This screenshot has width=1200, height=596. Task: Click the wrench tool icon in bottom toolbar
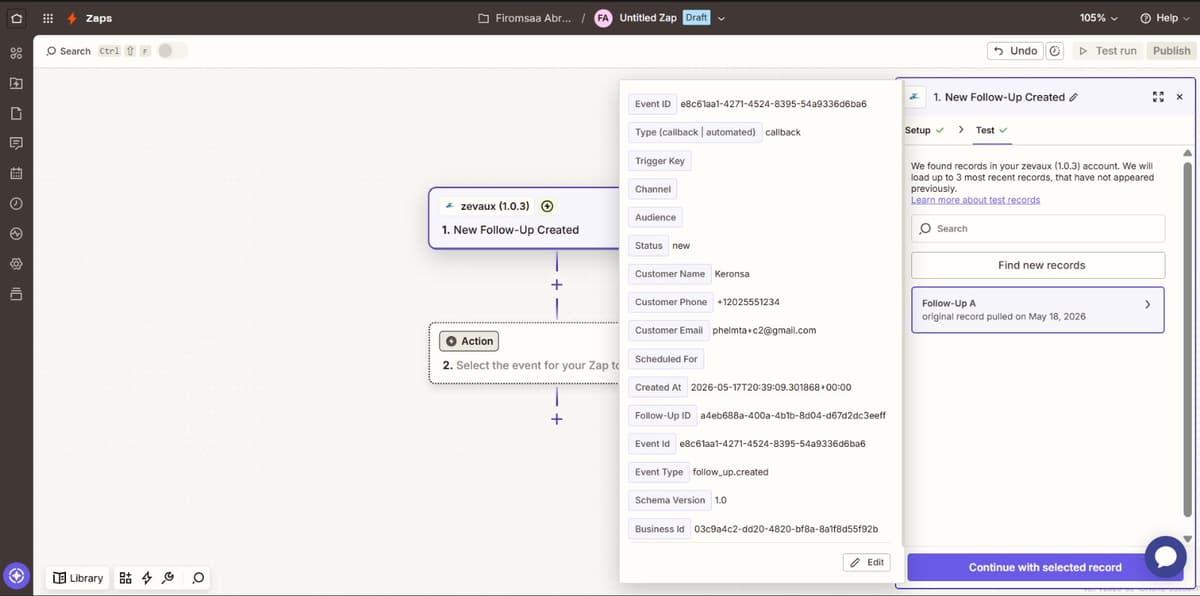click(x=168, y=578)
